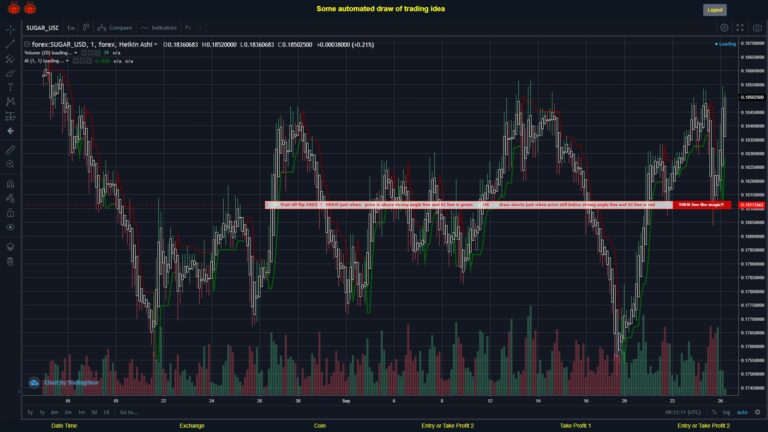Screen dimensions: 768x432
Task: Select the Text annotation tool
Action: (x=10, y=87)
